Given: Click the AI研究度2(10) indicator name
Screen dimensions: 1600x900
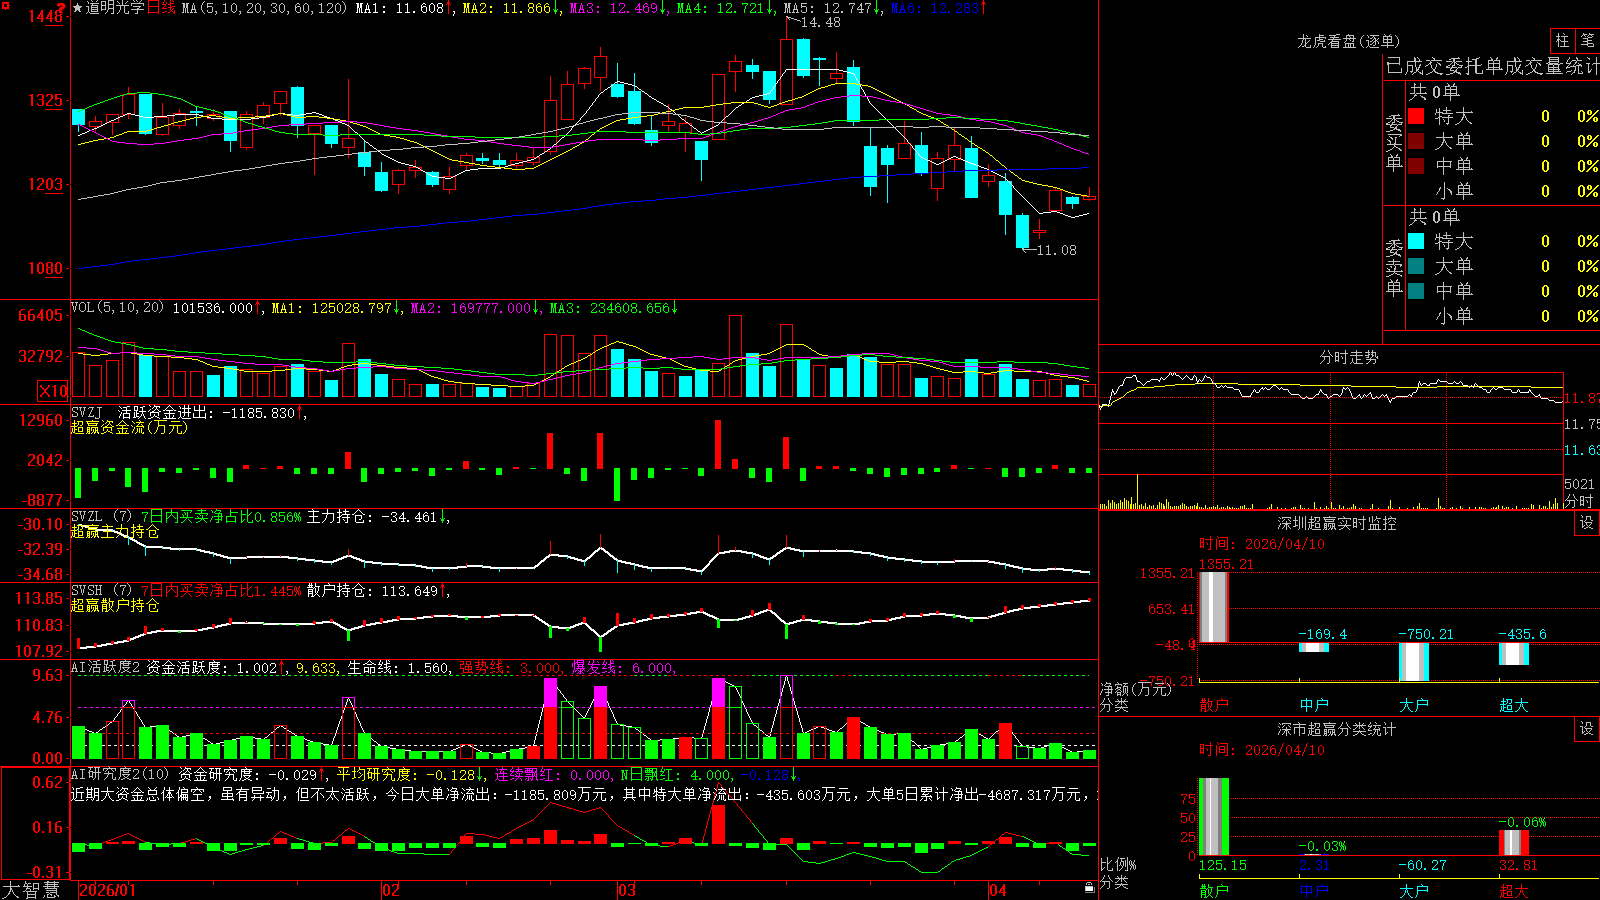Looking at the screenshot, I should (x=121, y=774).
